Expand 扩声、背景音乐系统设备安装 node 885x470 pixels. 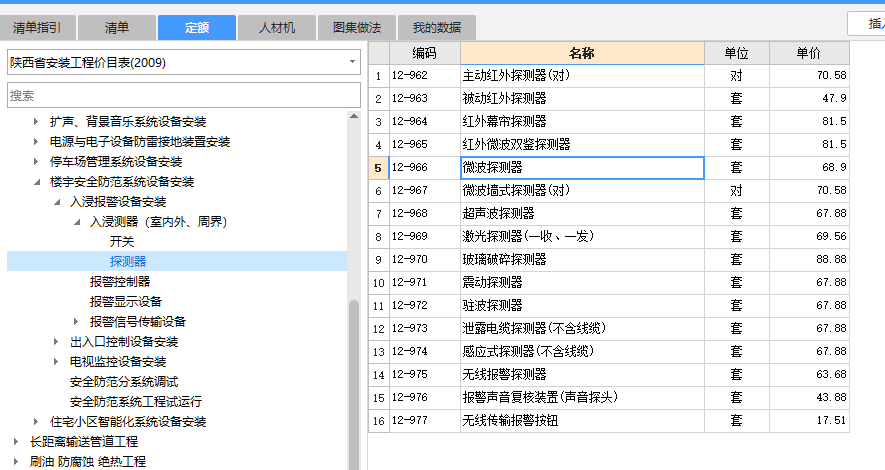(36, 121)
